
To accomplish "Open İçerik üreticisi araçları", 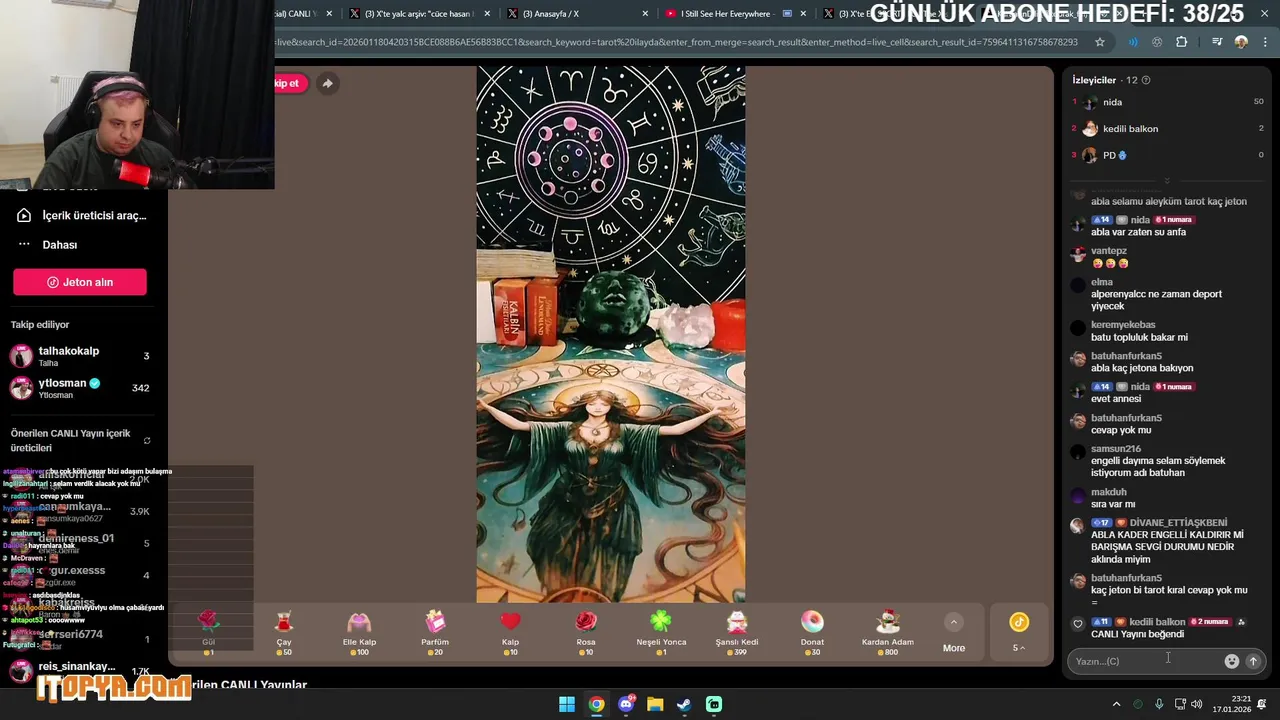I will [82, 215].
